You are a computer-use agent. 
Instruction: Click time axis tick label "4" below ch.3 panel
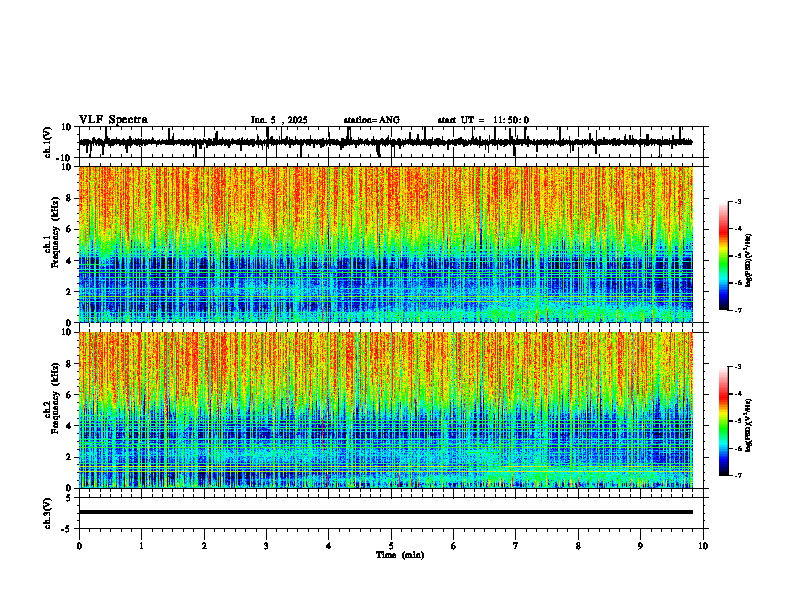click(x=329, y=546)
